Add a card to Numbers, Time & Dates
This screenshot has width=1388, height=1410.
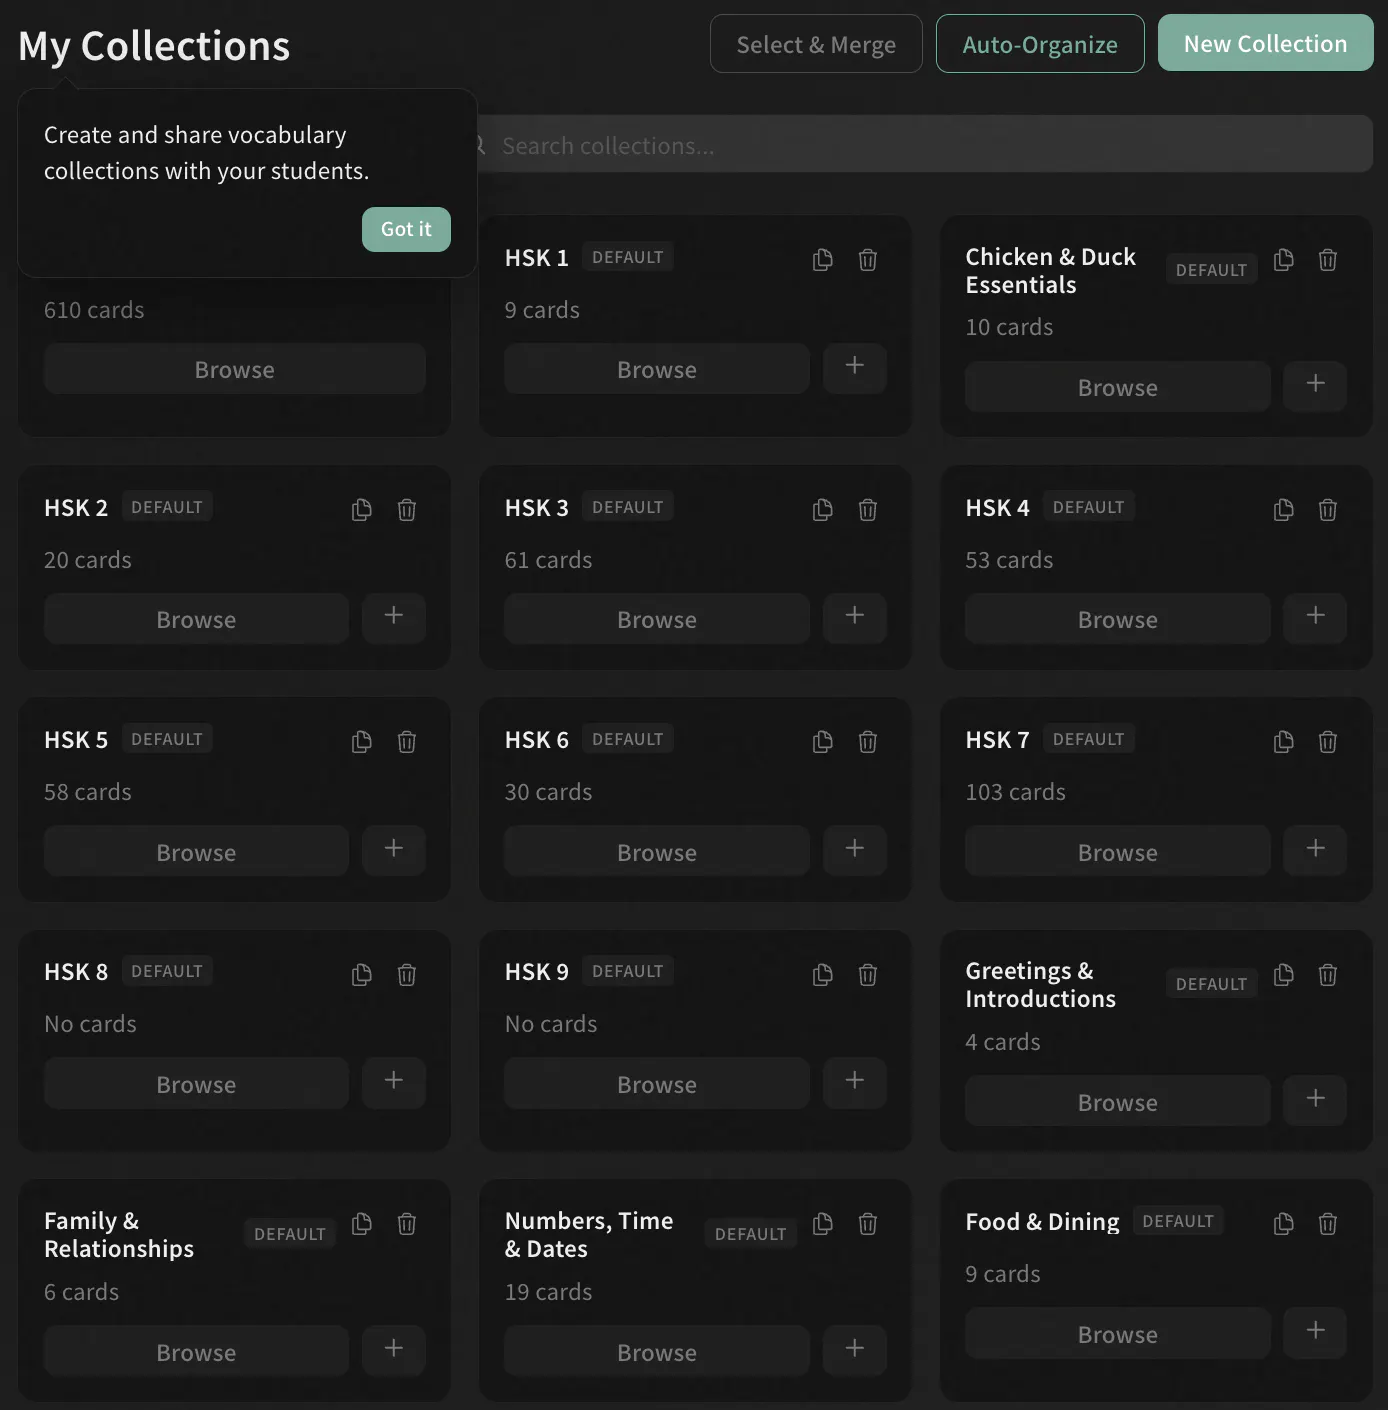click(855, 1350)
